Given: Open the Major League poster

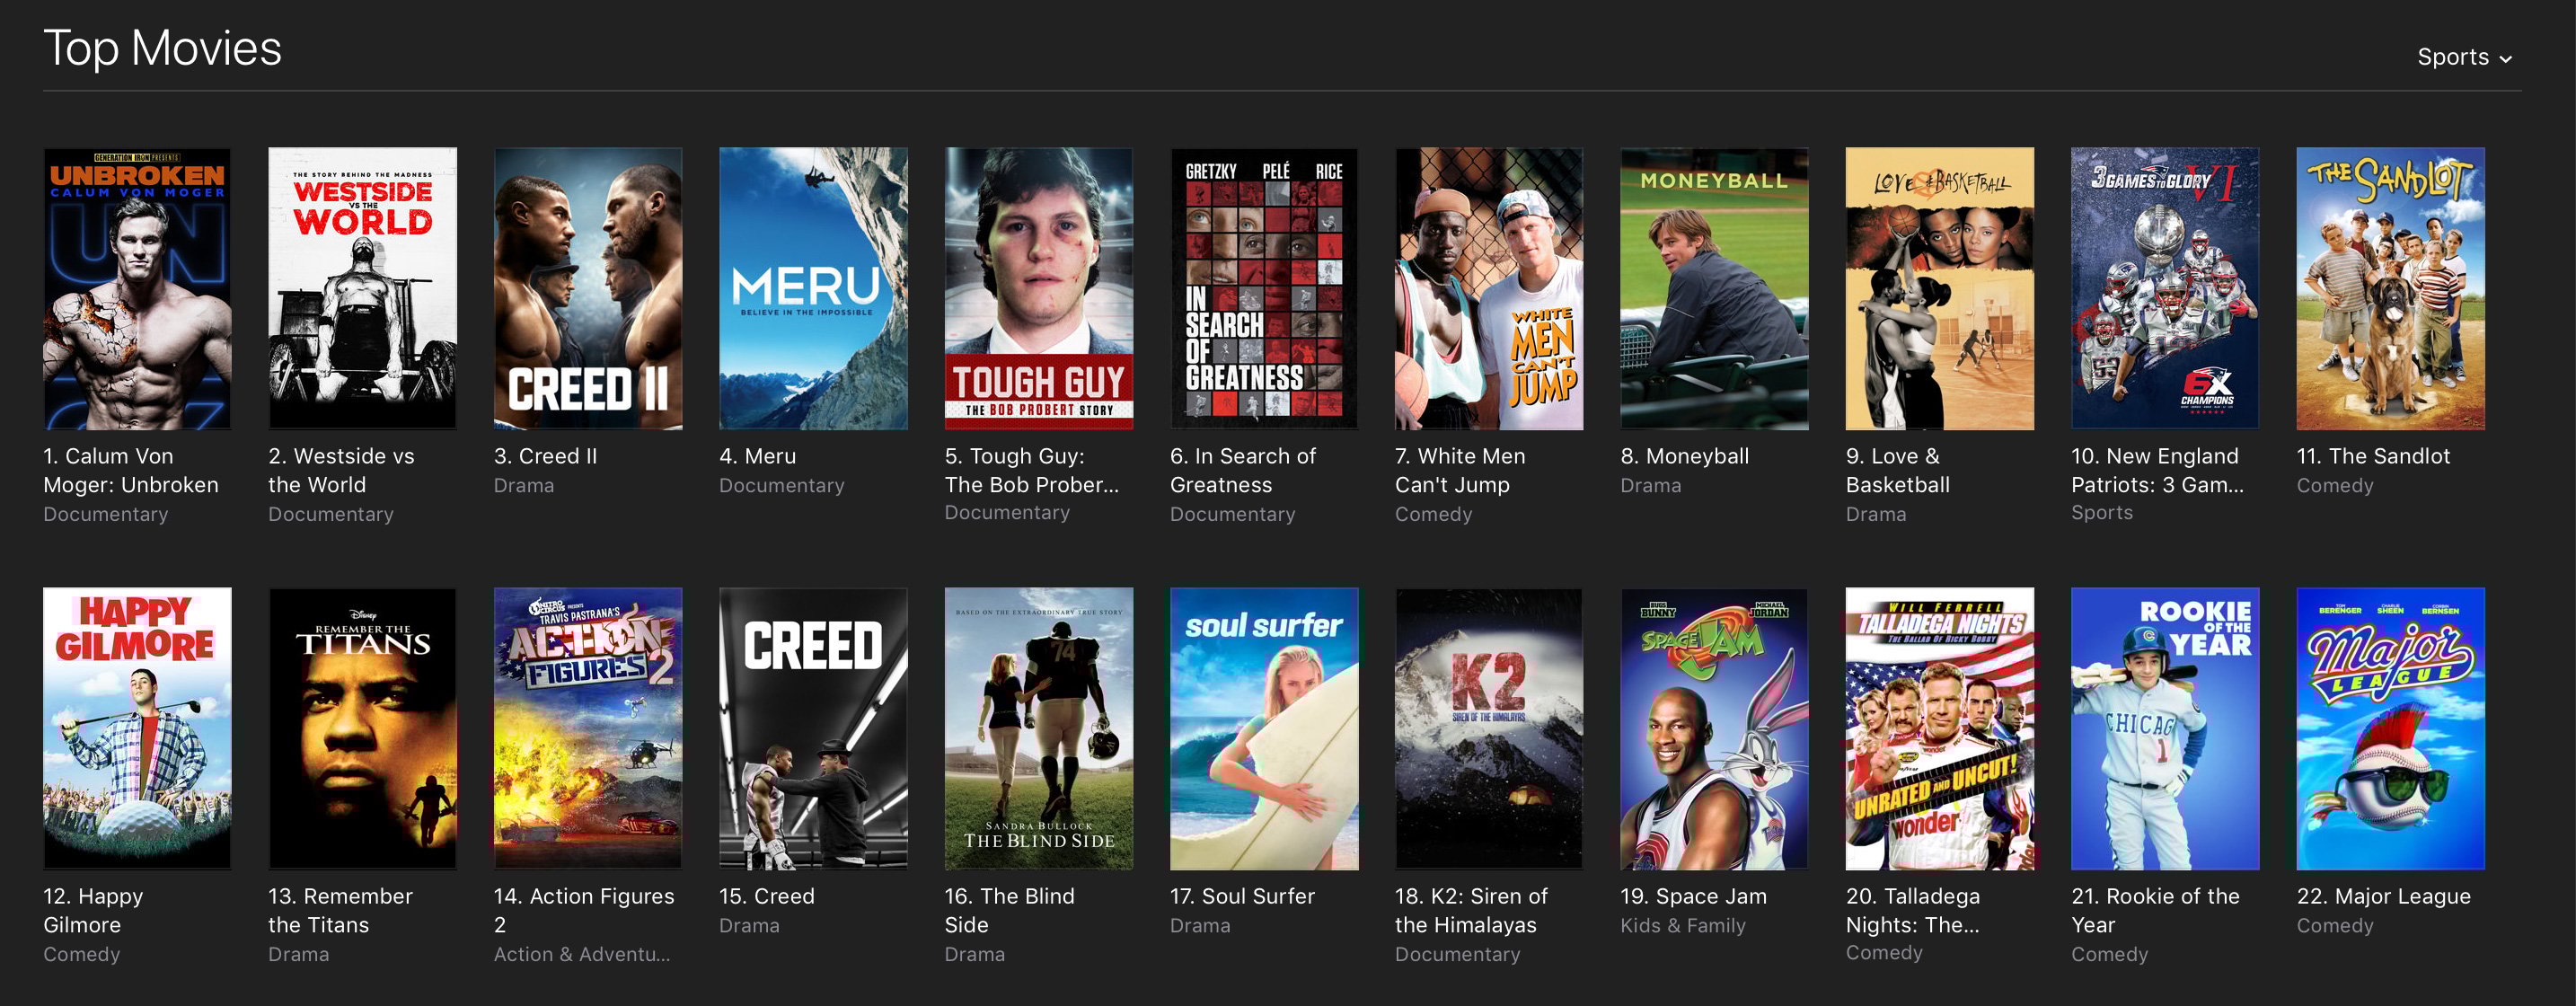Looking at the screenshot, I should [2390, 728].
